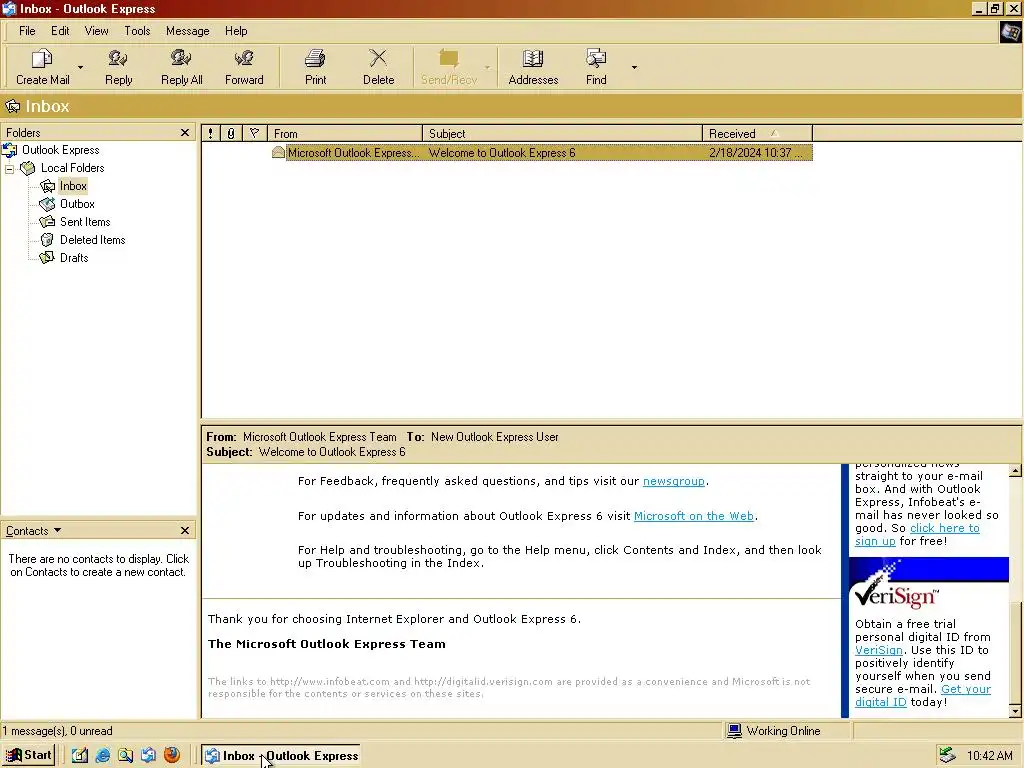Sort by the Flag column header
Image resolution: width=1024 pixels, height=768 pixels.
tap(255, 133)
